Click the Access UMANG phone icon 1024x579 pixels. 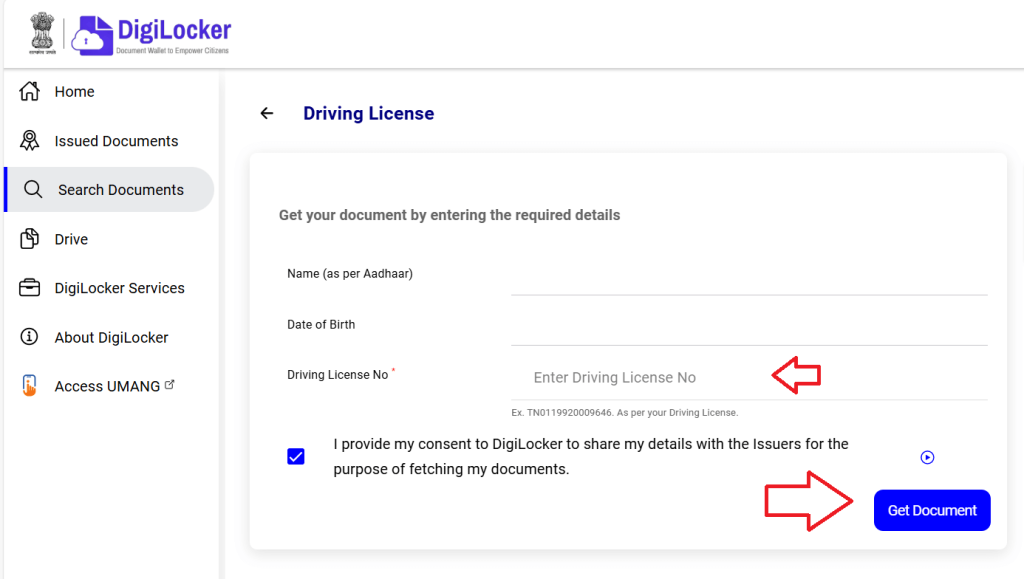coord(30,386)
